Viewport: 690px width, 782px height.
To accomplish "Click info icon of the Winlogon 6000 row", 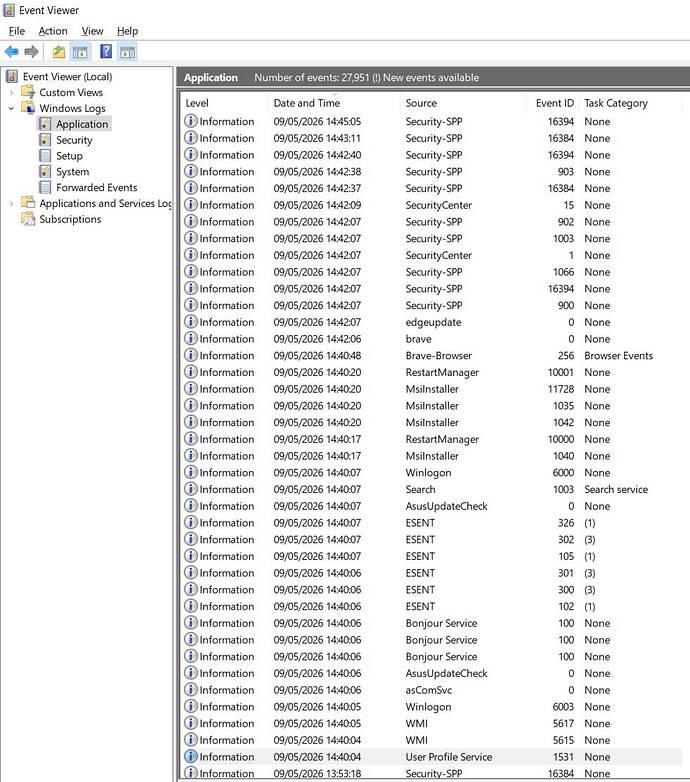I will 190,472.
